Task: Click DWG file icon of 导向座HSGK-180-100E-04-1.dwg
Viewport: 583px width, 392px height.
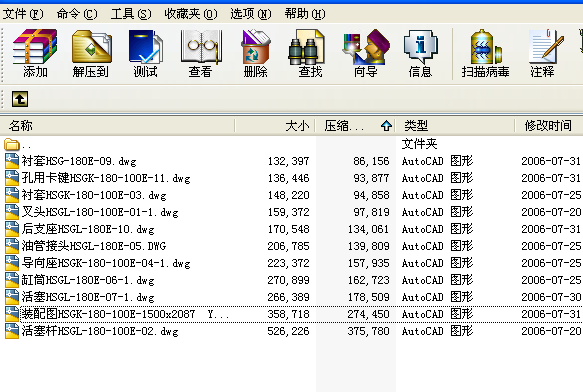Action: coord(12,263)
